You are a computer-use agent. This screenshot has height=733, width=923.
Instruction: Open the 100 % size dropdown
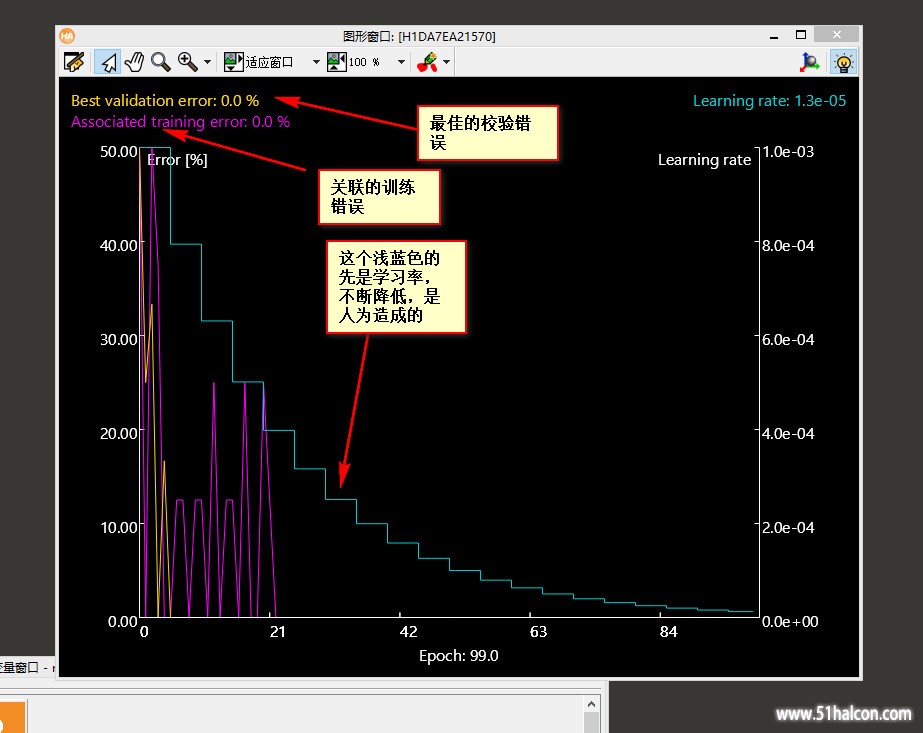pos(401,62)
